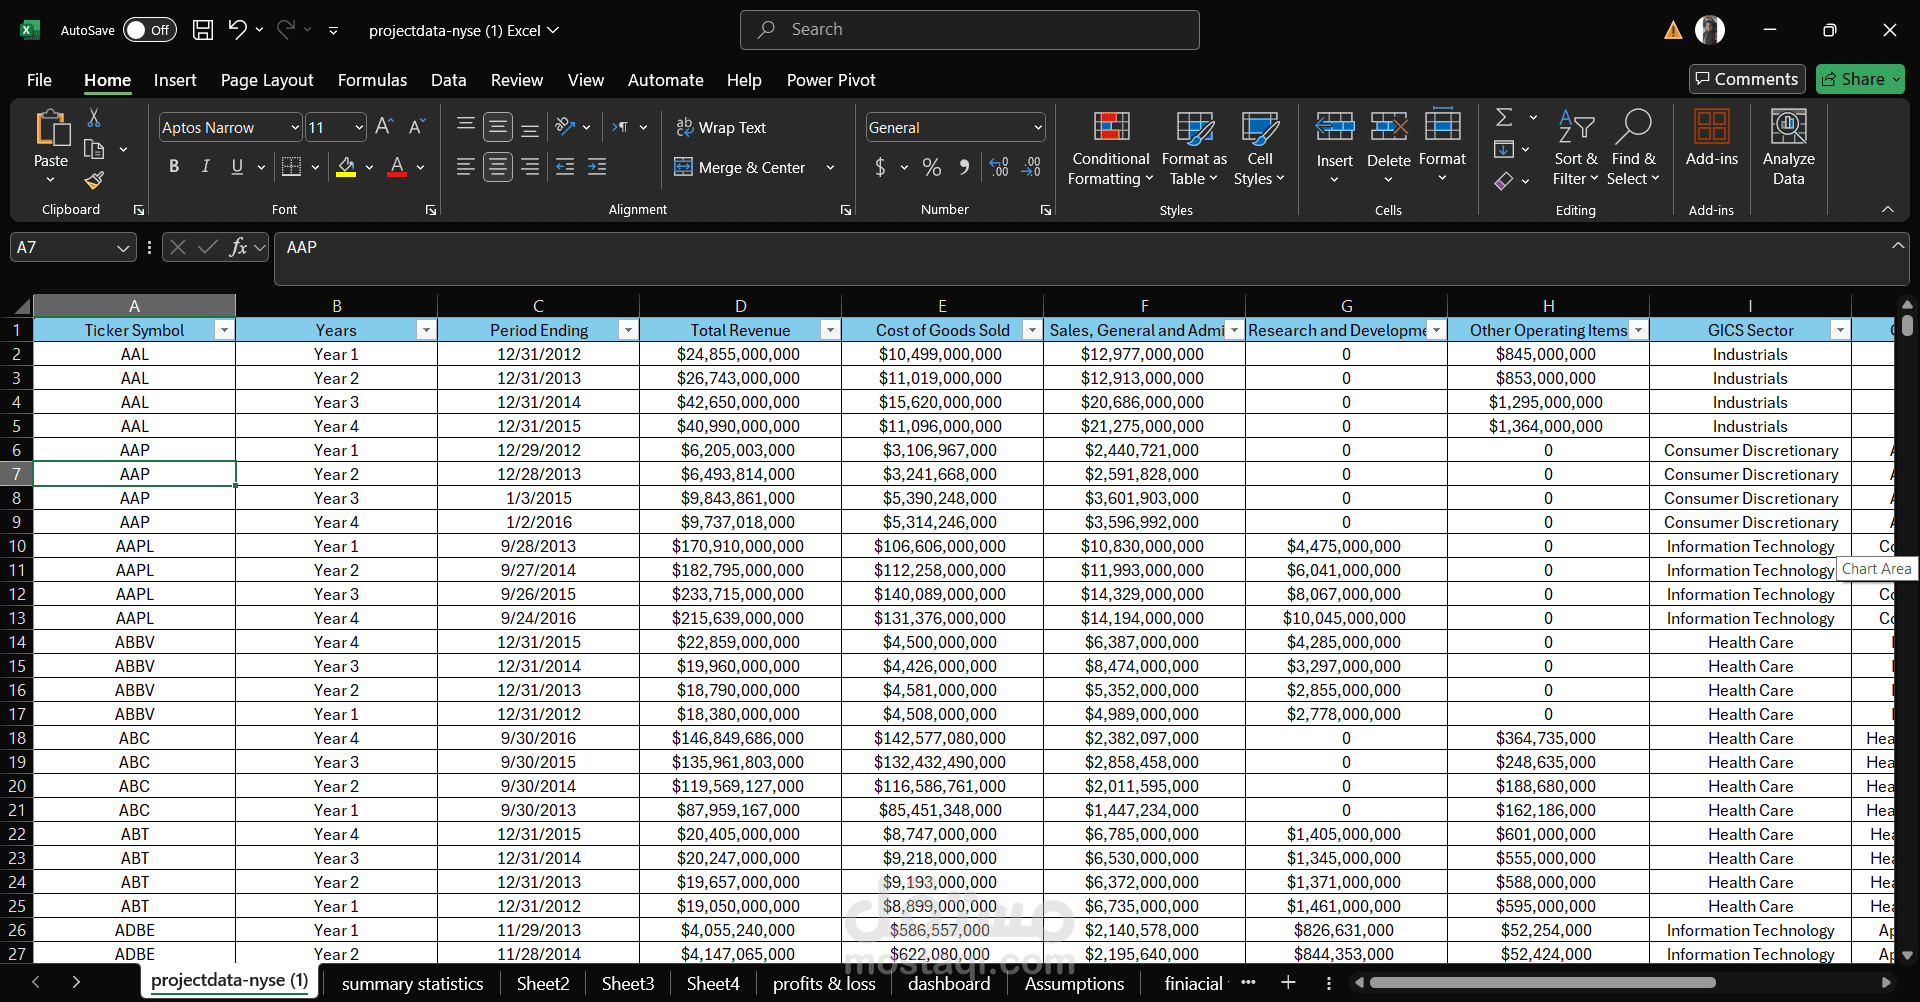Image resolution: width=1920 pixels, height=1002 pixels.
Task: Click the Search box in title bar
Action: coord(969,30)
